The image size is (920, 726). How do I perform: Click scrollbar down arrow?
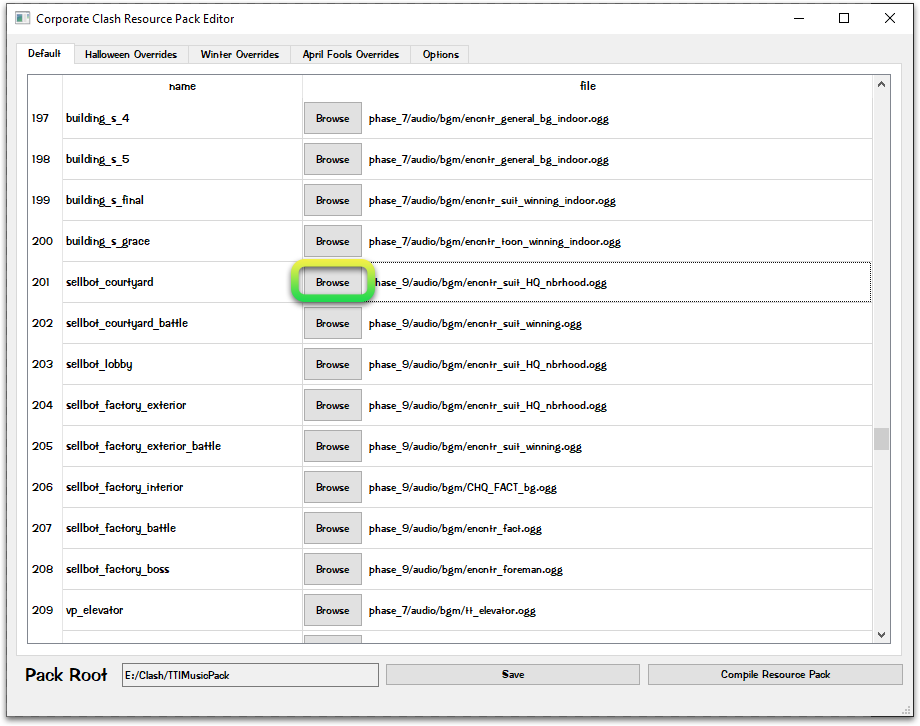[x=881, y=634]
